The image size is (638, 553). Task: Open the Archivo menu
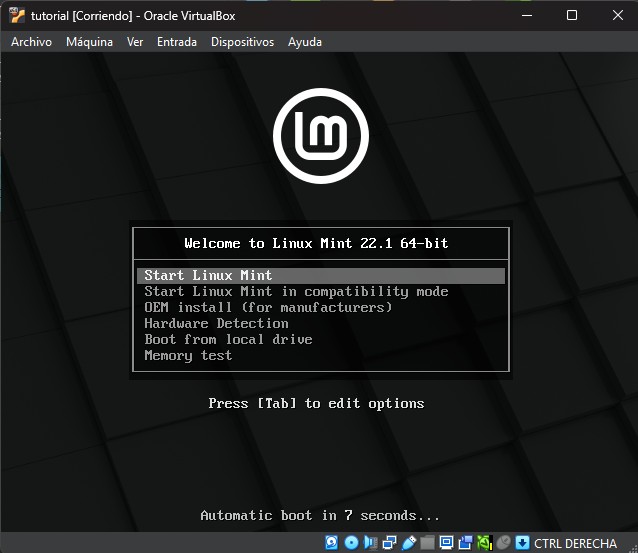[31, 42]
